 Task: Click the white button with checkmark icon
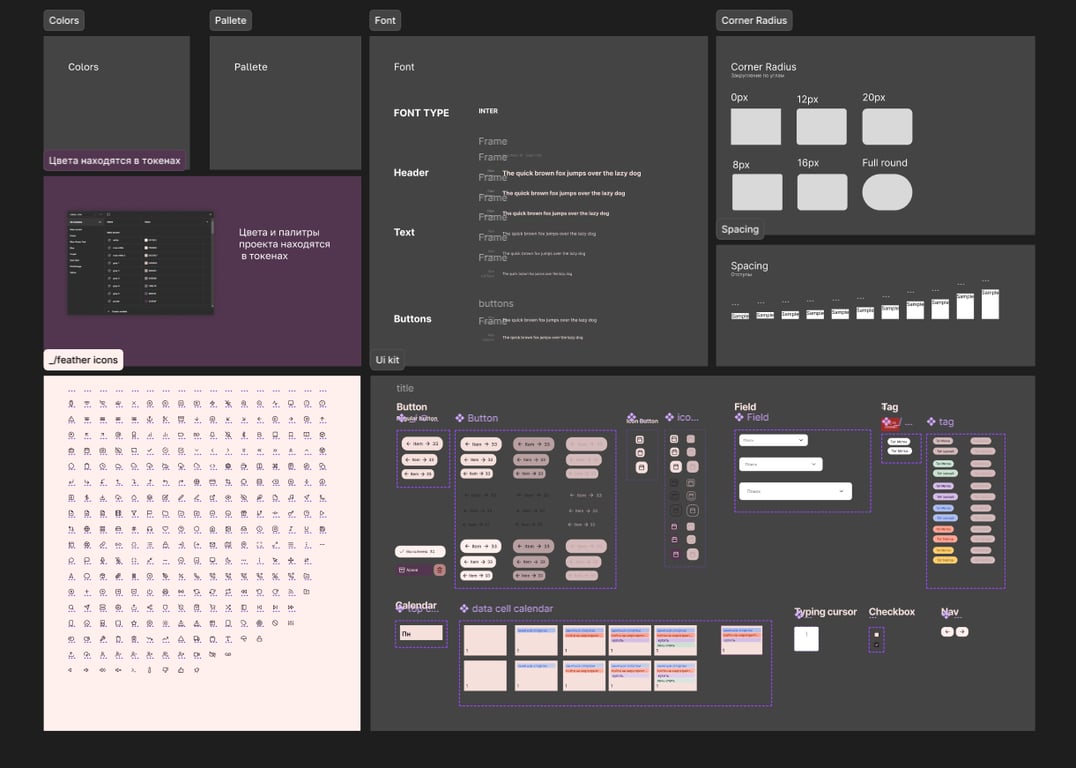click(x=420, y=551)
